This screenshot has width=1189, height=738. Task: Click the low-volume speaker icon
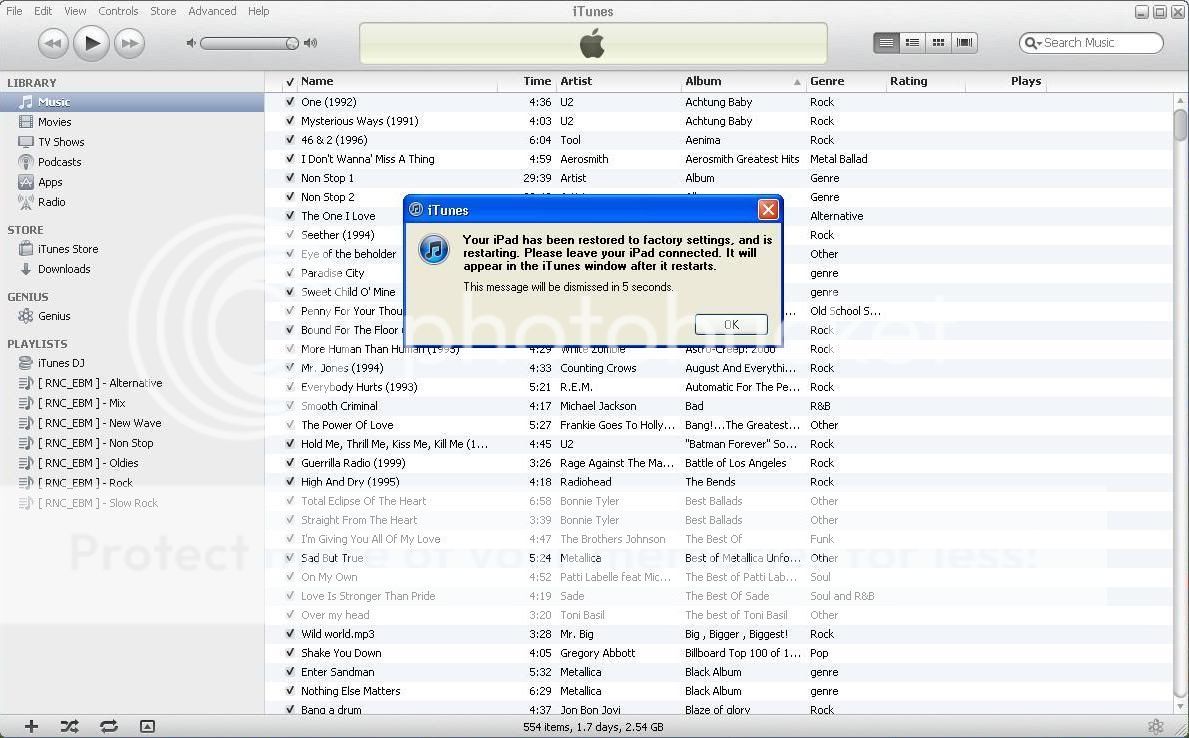(x=191, y=43)
